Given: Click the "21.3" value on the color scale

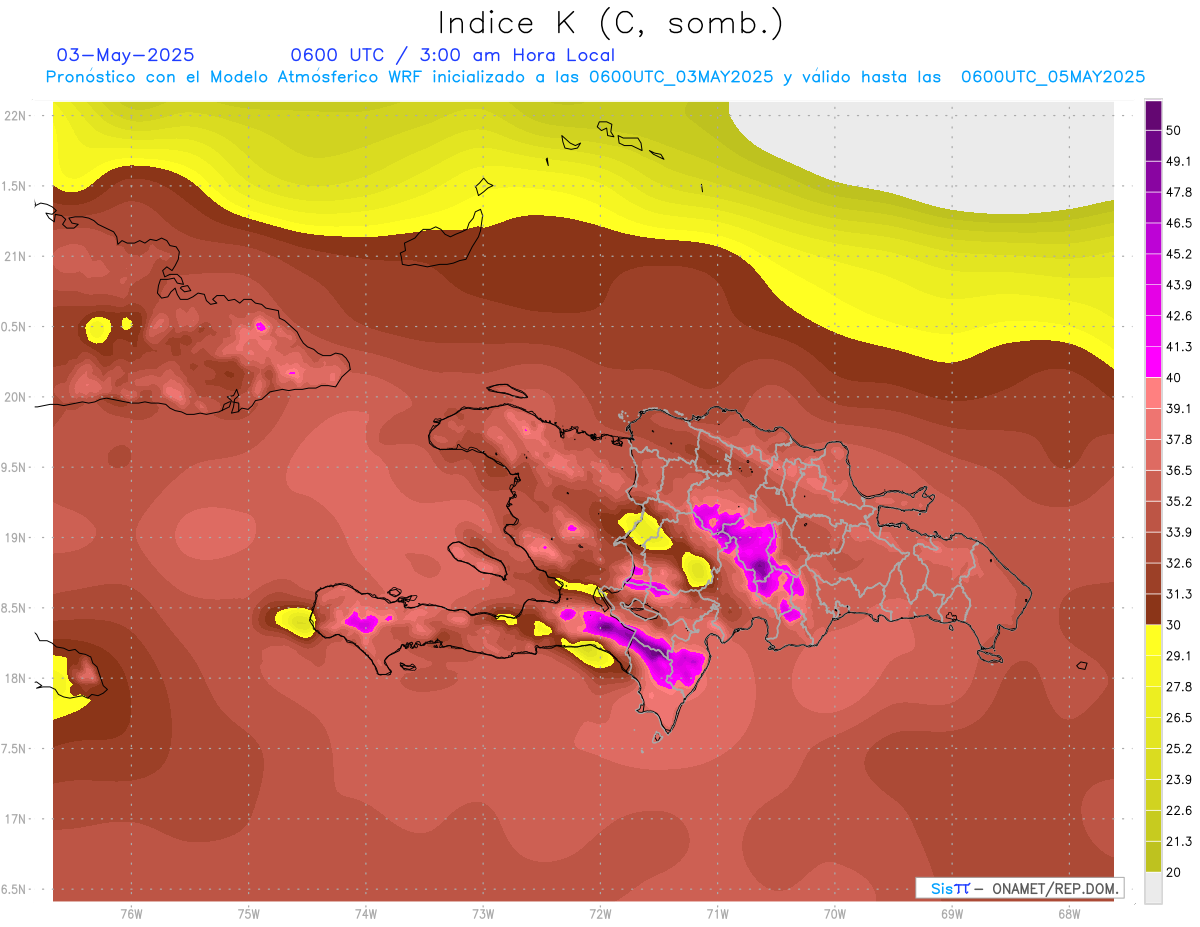Looking at the screenshot, I should tap(1180, 841).
